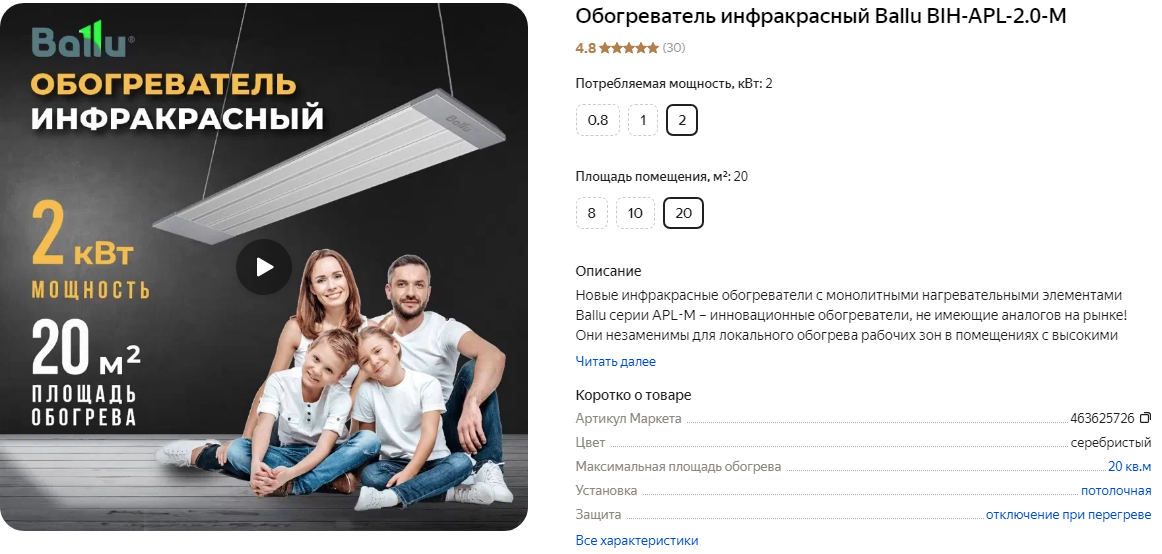Choose 10 m² room area option
Viewport: 1162px width, 554px height.
635,213
